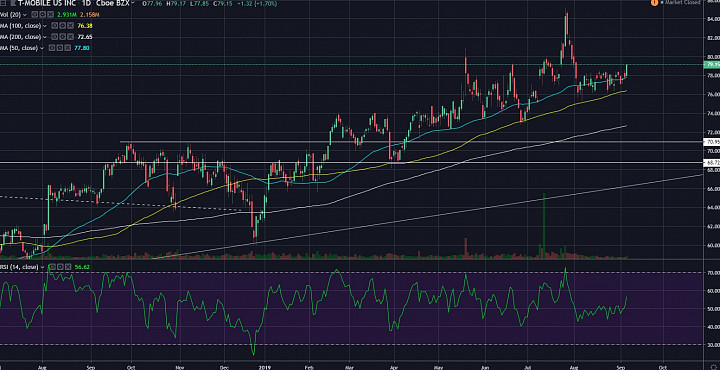
Task: Click the RSI scale 50.00 label
Action: pyautogui.click(x=713, y=308)
